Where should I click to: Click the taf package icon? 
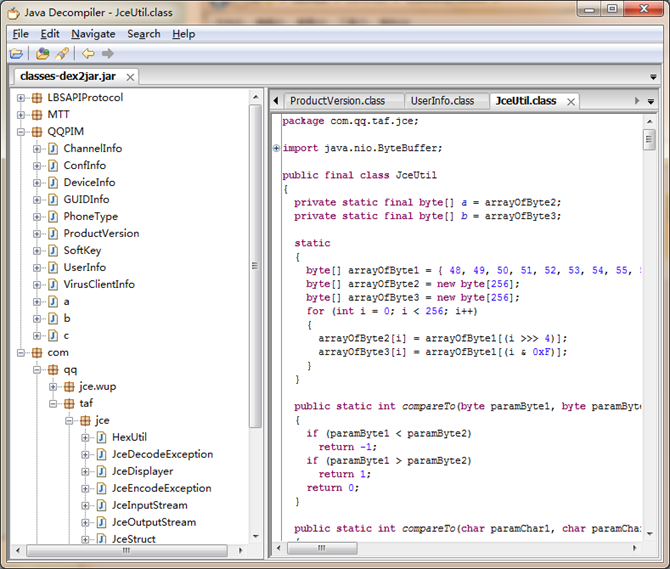[x=69, y=404]
